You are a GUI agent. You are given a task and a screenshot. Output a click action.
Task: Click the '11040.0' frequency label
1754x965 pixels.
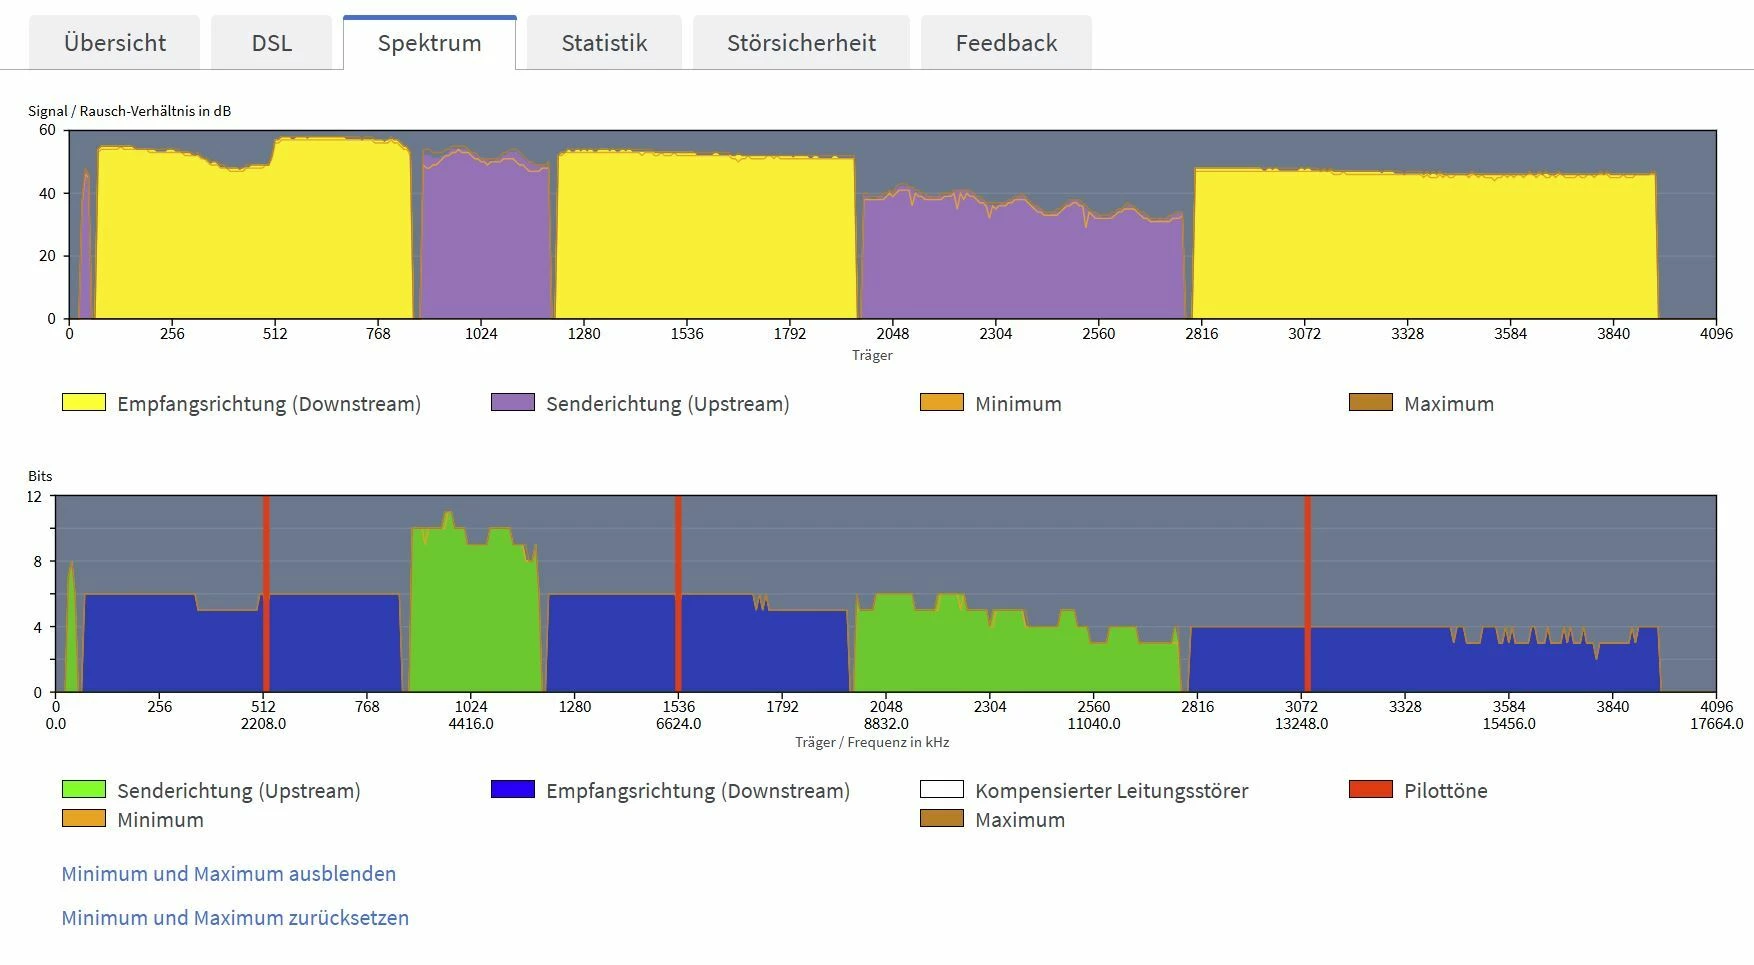tap(1094, 724)
